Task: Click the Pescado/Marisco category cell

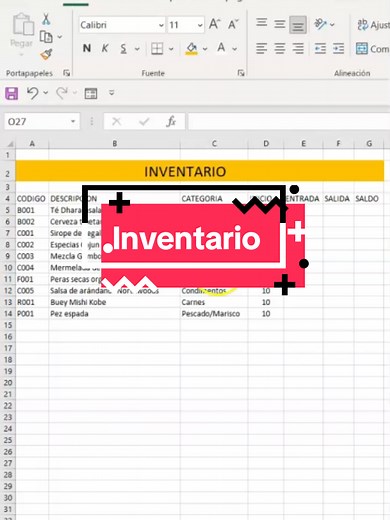Action: pos(214,314)
